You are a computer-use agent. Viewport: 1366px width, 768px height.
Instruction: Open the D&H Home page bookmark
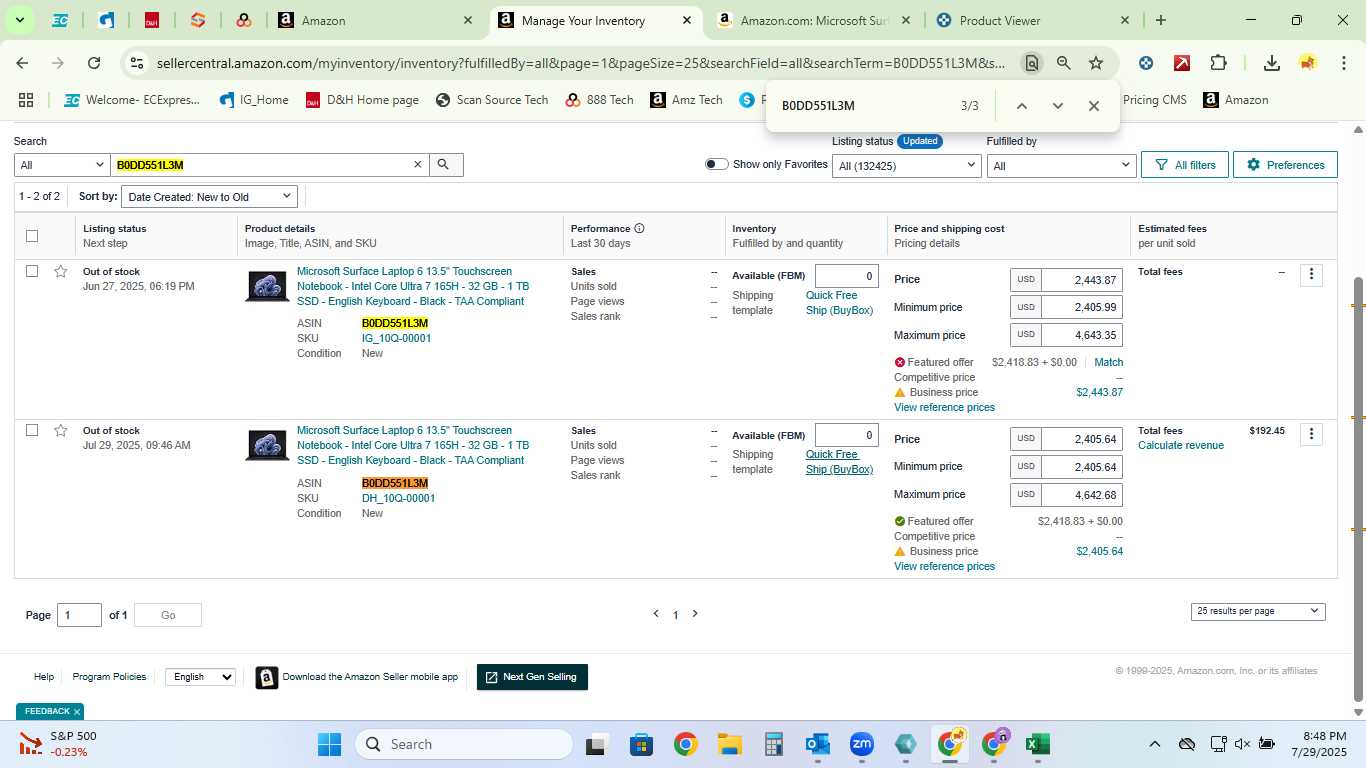click(x=362, y=100)
